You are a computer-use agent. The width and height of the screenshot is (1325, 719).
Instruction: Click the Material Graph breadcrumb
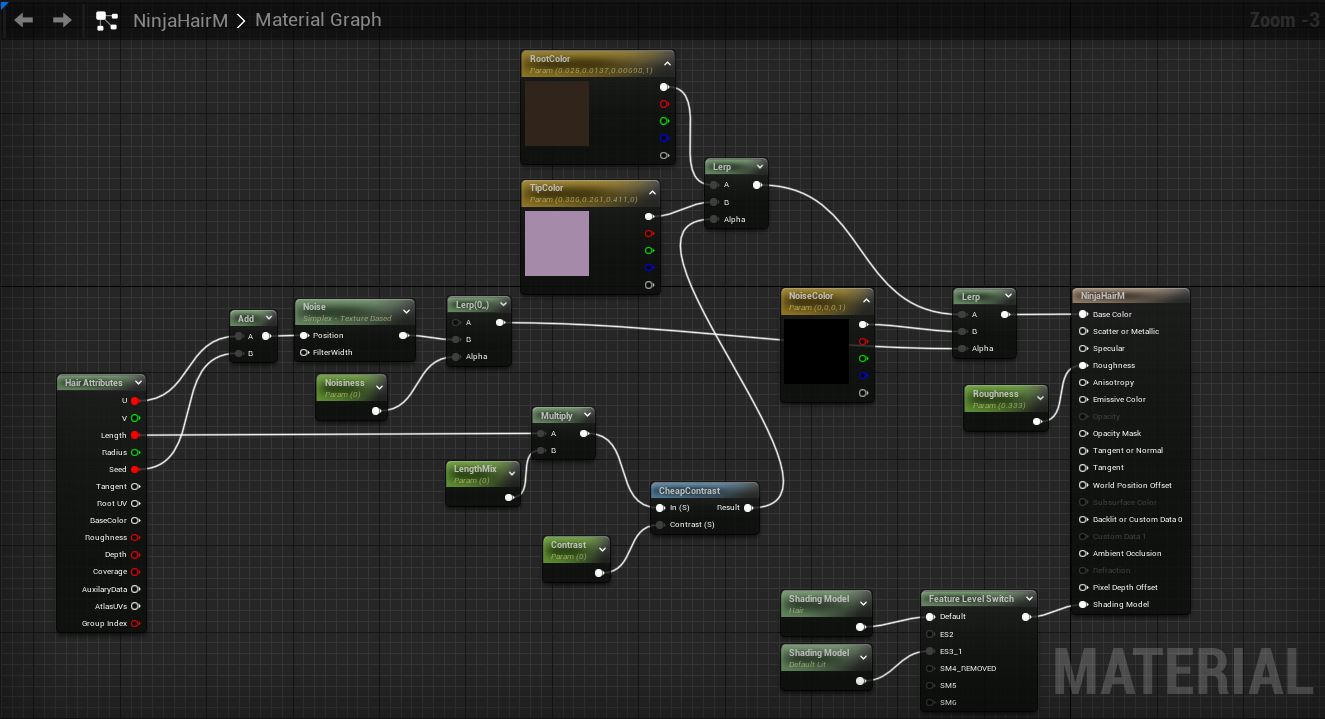point(318,20)
